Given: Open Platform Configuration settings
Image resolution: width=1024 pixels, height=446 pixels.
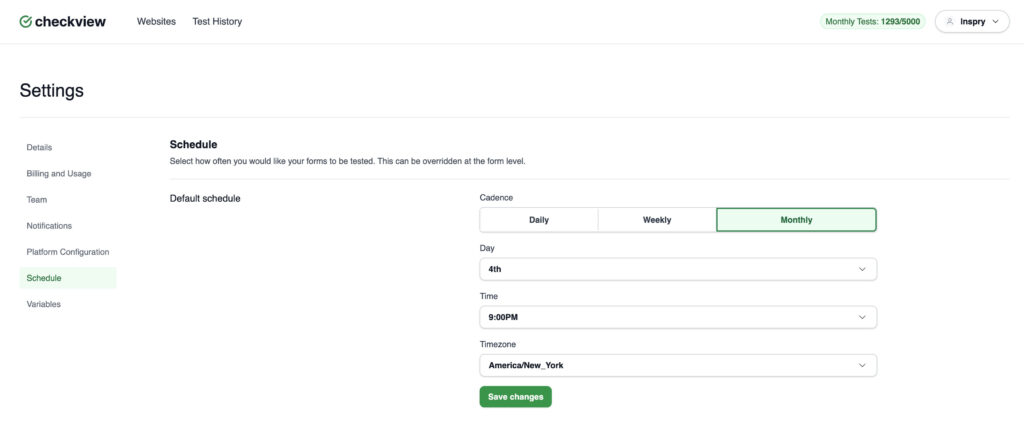Looking at the screenshot, I should click(x=68, y=252).
